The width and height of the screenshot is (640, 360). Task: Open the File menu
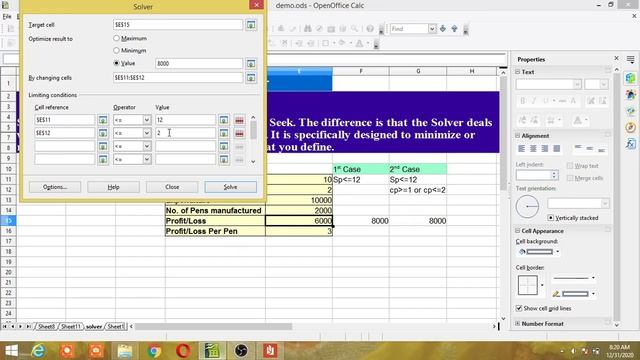7,16
